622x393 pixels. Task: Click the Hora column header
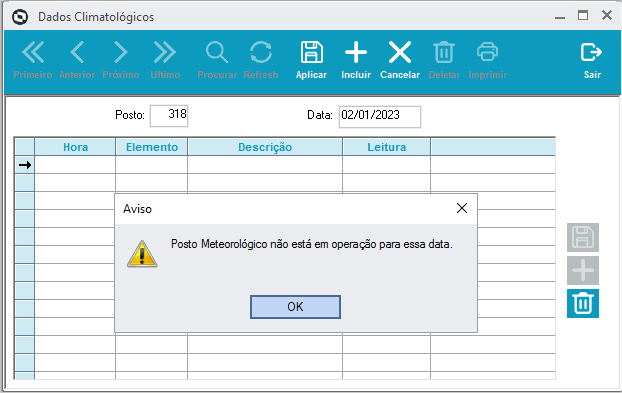(75, 147)
